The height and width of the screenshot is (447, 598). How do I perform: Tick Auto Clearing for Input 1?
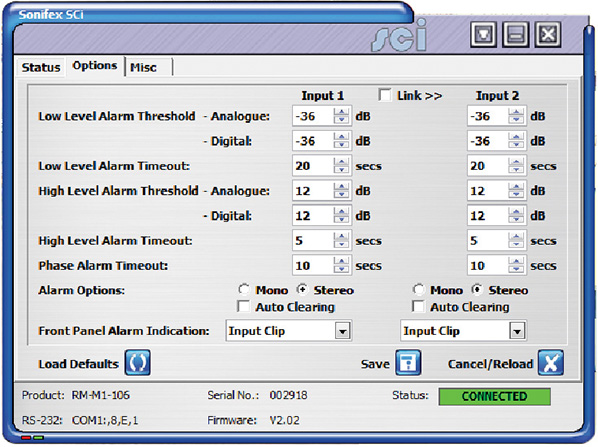[243, 306]
